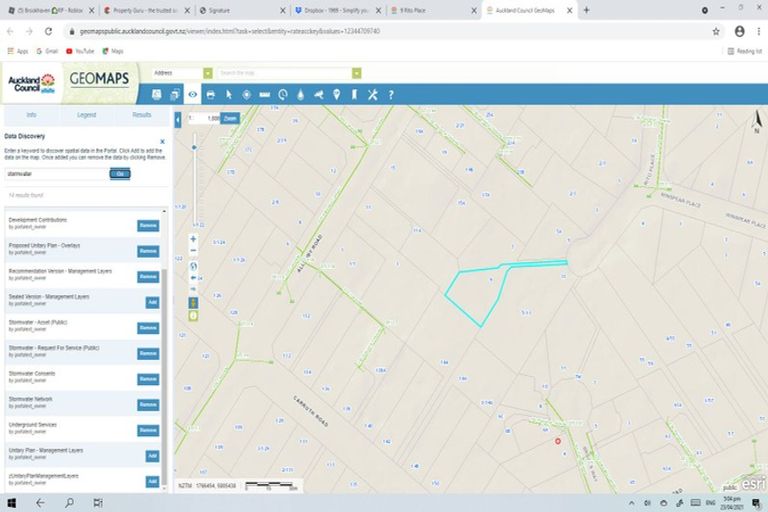The height and width of the screenshot is (512, 768).
Task: Open the tools wrench icon
Action: [372, 94]
